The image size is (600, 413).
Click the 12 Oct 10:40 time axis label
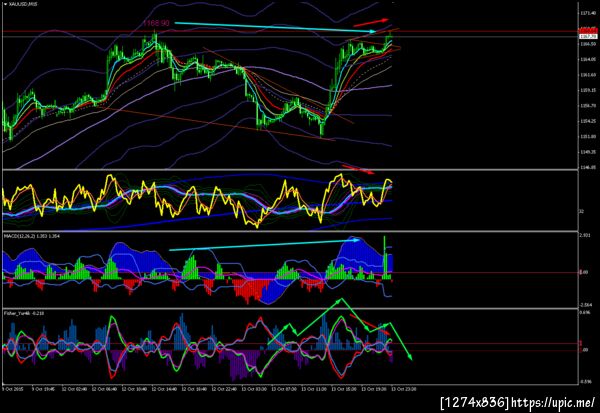tap(134, 389)
